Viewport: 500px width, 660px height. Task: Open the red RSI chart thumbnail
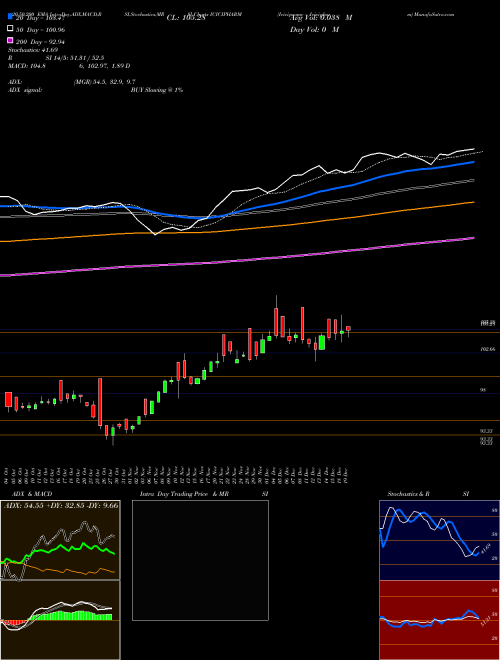(x=439, y=620)
